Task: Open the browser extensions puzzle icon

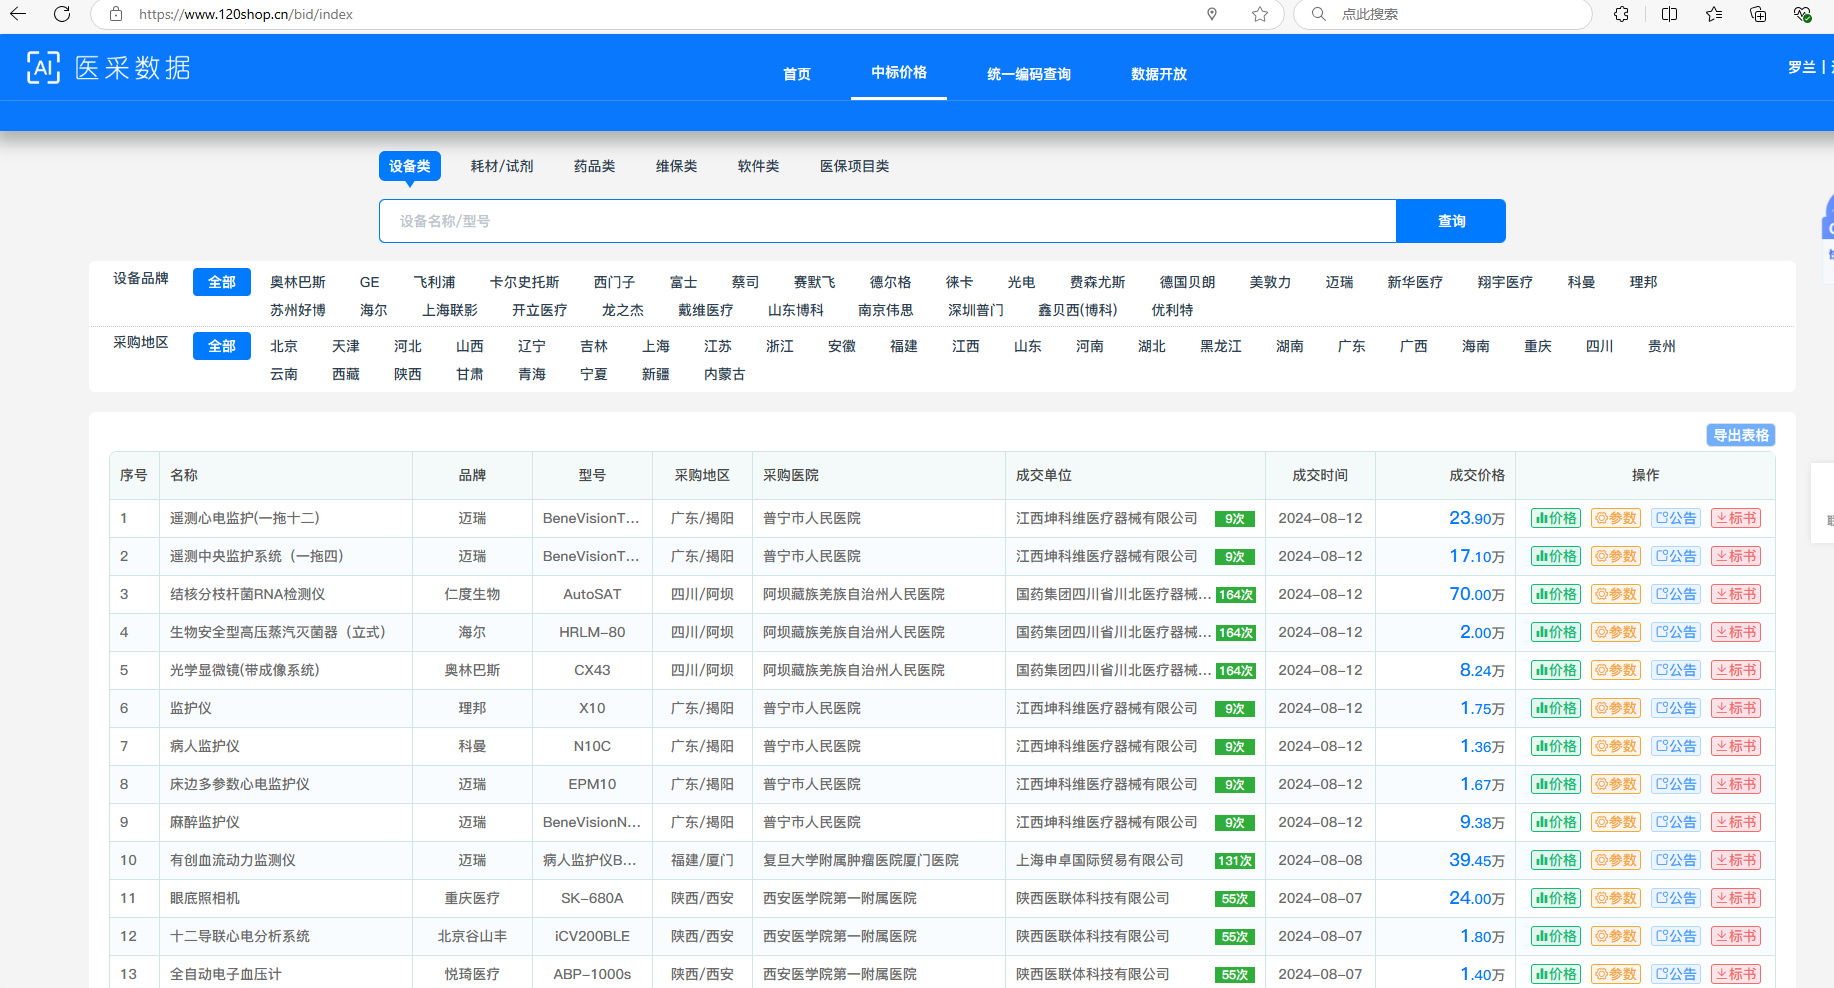Action: 1621,14
